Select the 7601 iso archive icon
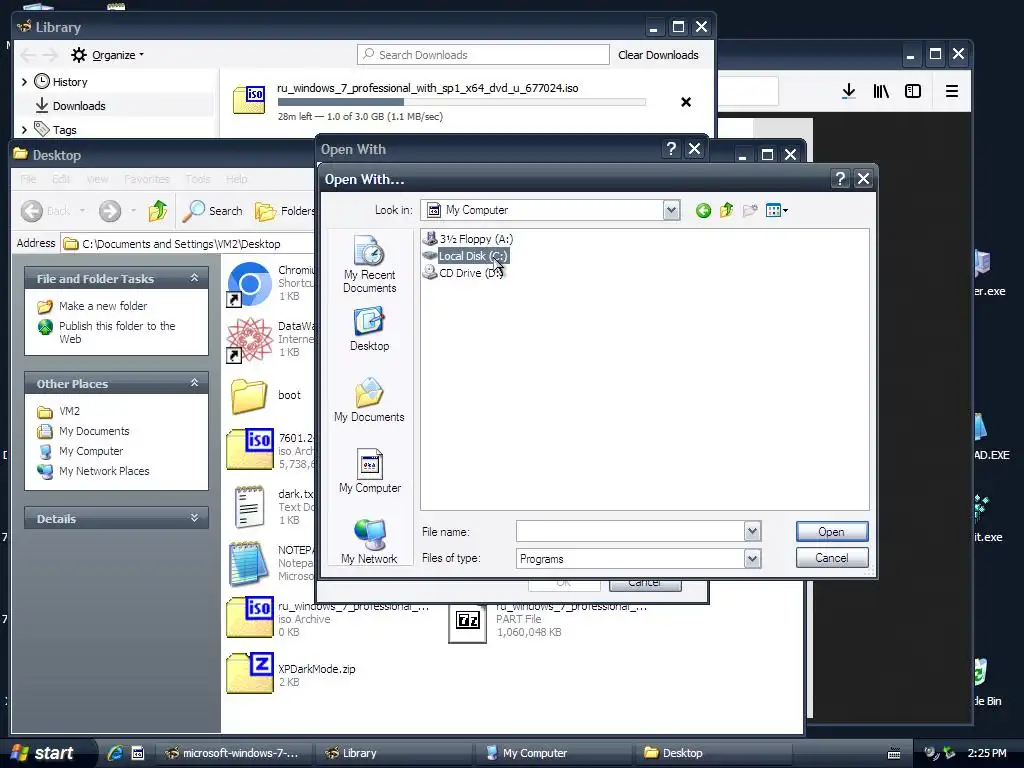 tap(249, 450)
